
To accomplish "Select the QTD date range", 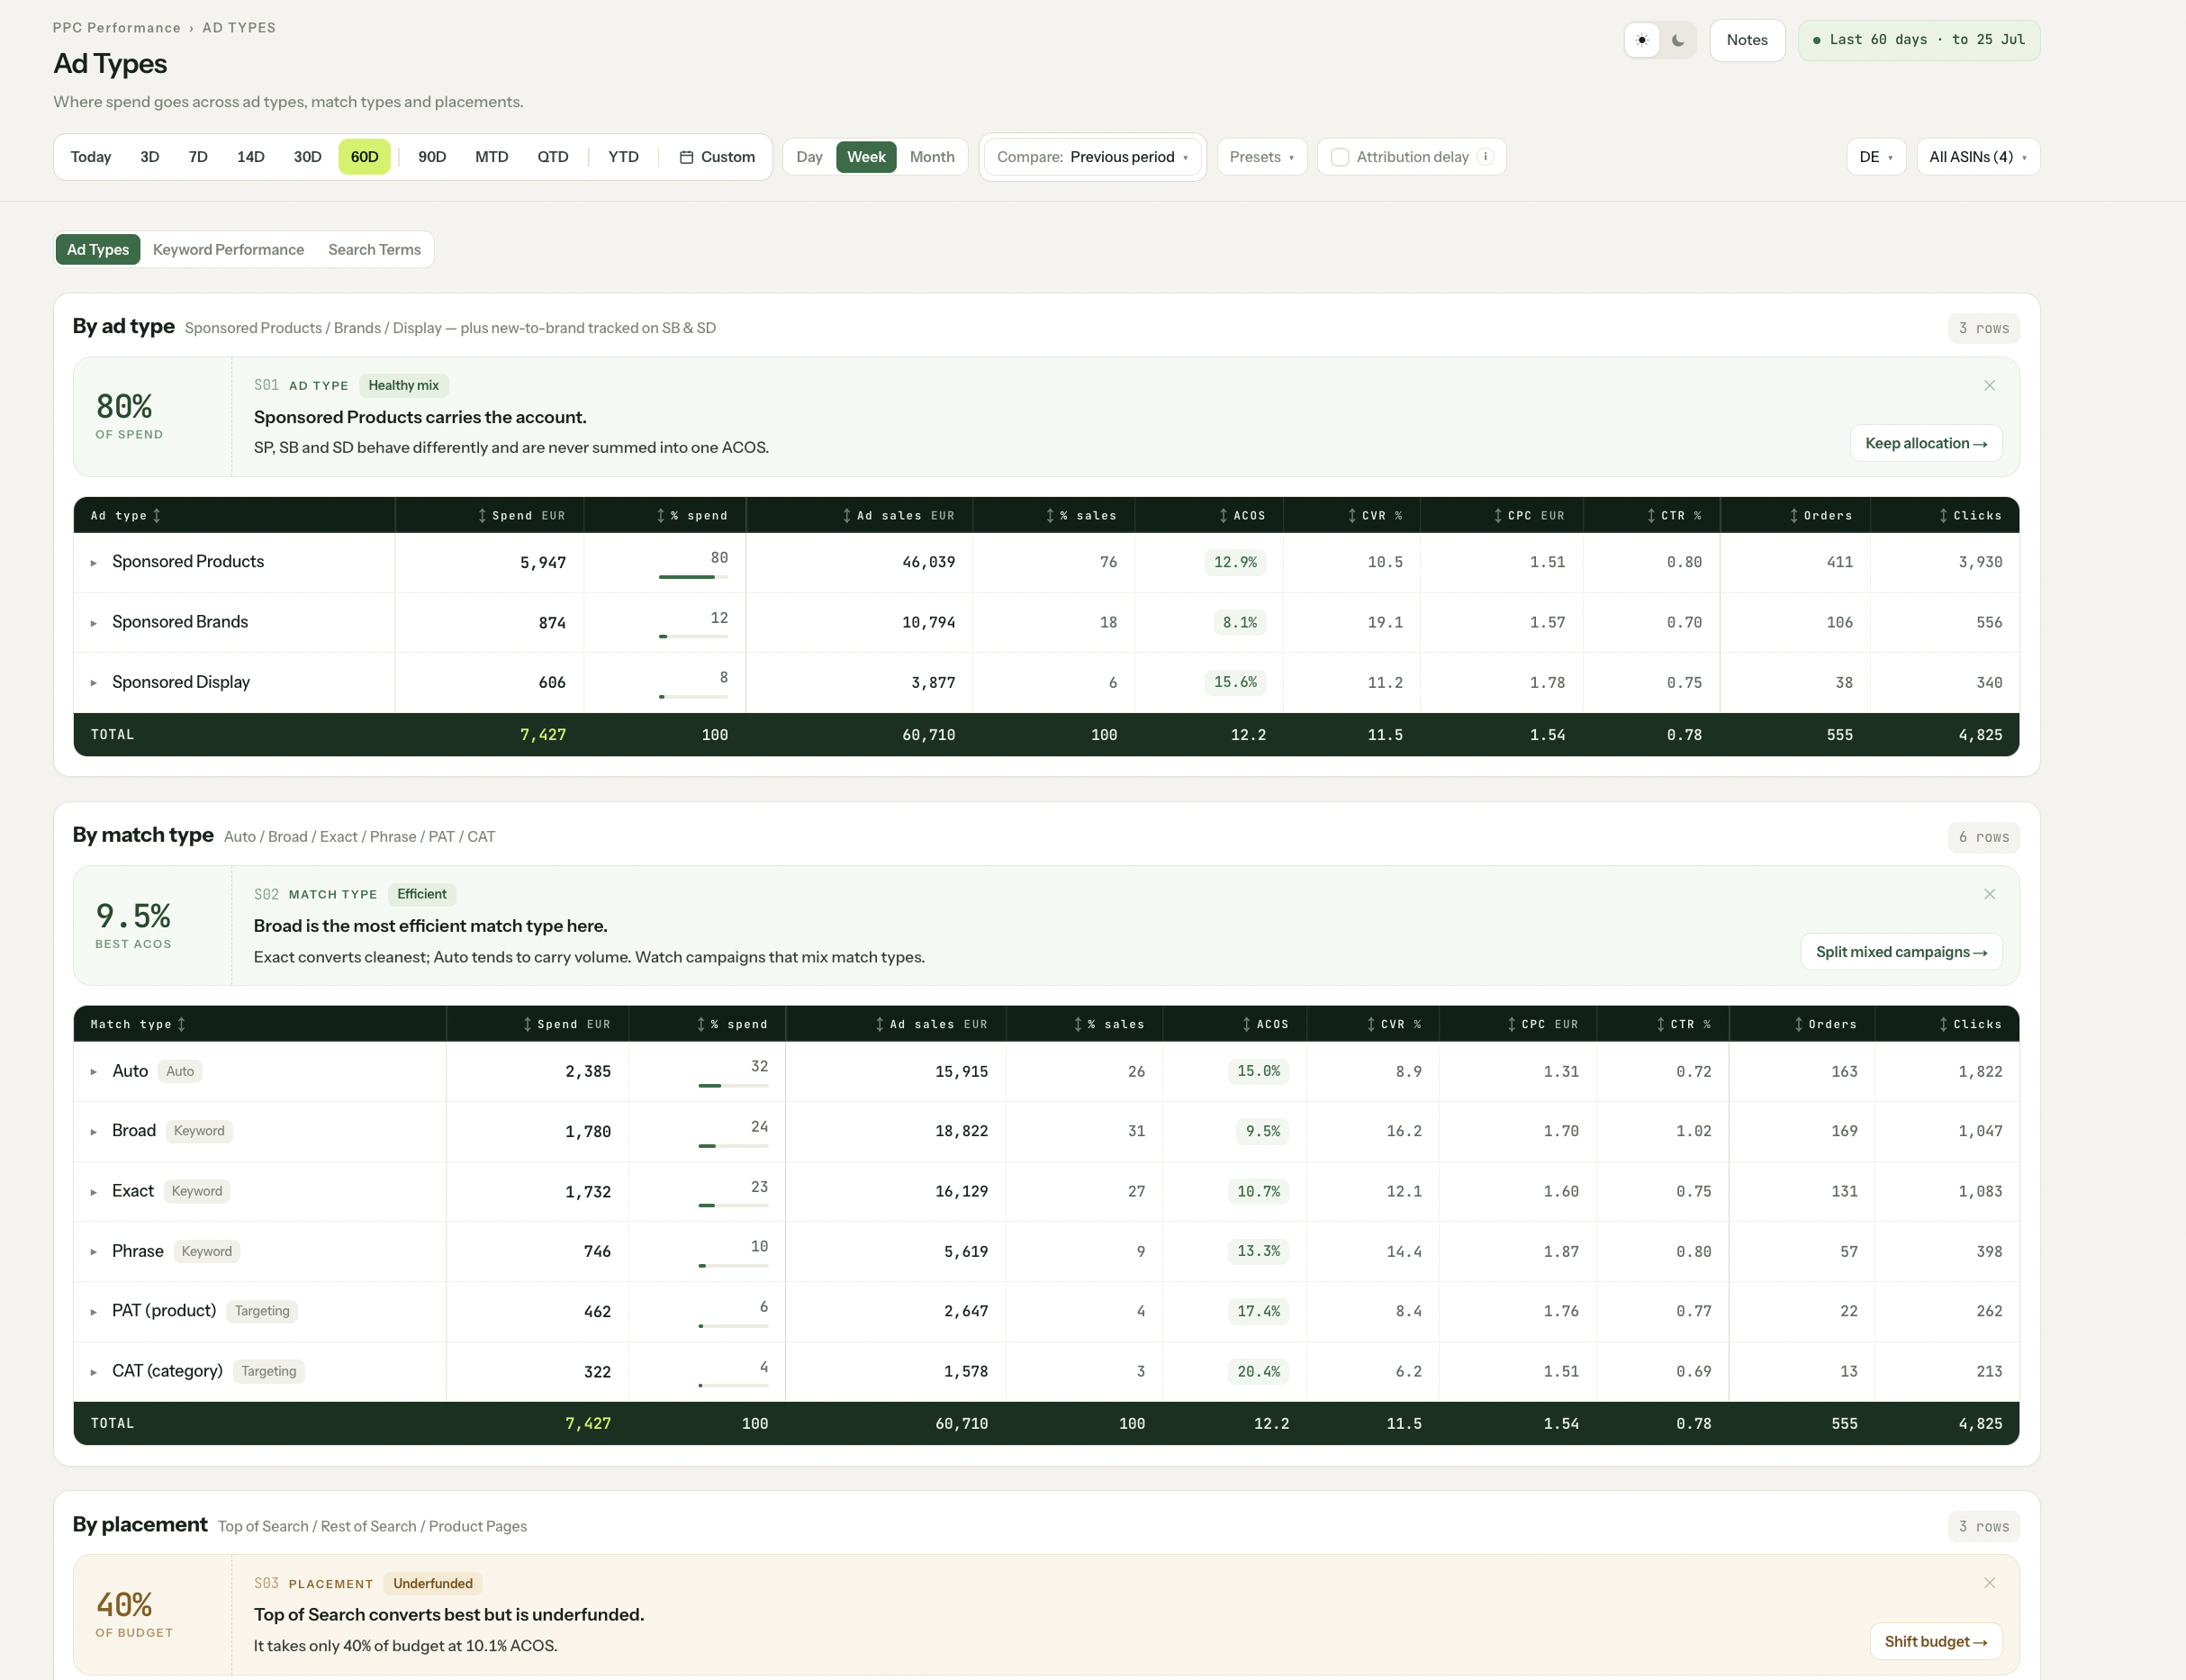I will tap(552, 157).
